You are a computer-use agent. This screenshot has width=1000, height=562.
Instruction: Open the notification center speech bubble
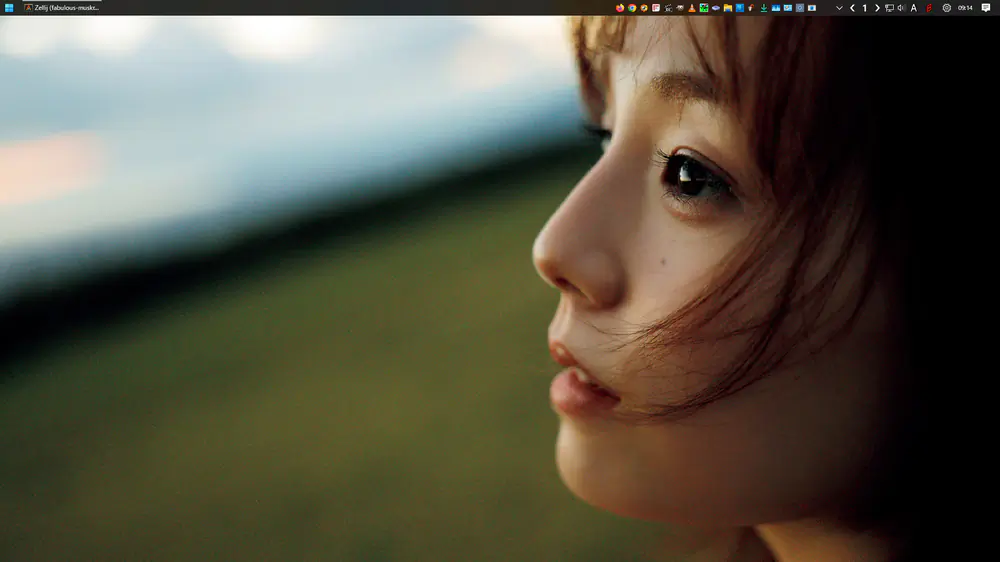pyautogui.click(x=986, y=7)
